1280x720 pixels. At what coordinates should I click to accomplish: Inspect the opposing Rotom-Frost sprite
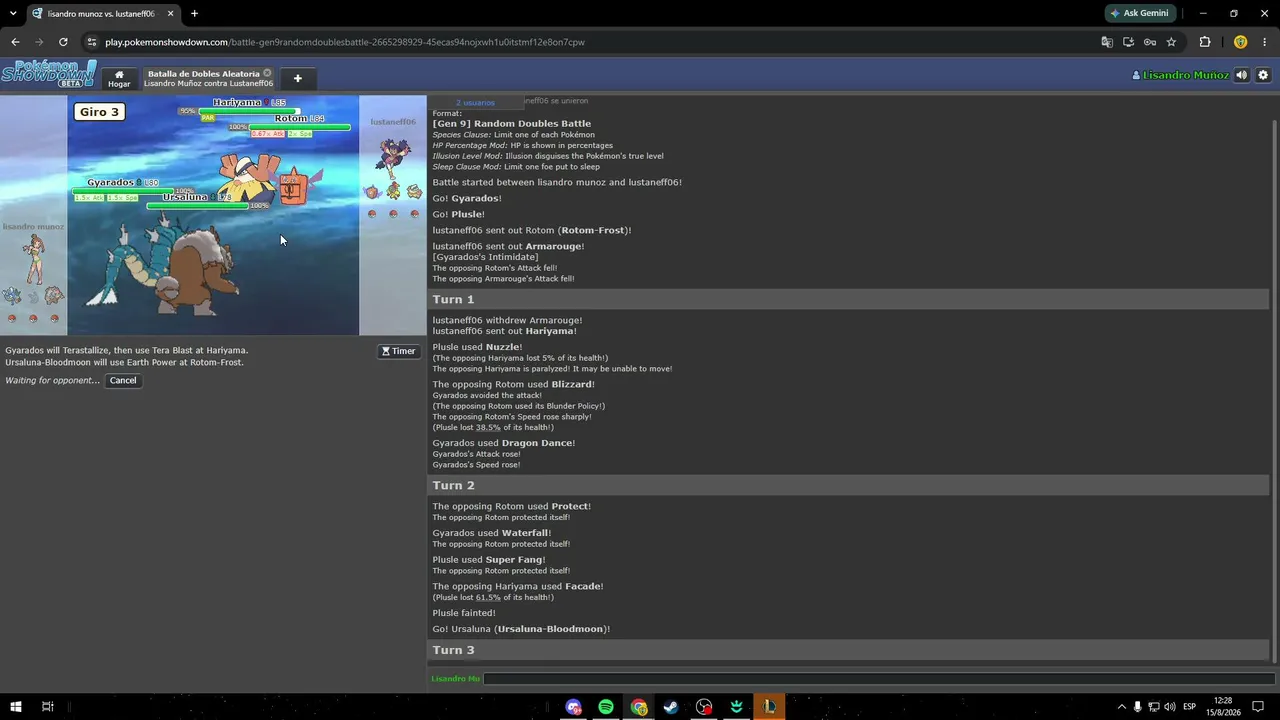coord(294,186)
